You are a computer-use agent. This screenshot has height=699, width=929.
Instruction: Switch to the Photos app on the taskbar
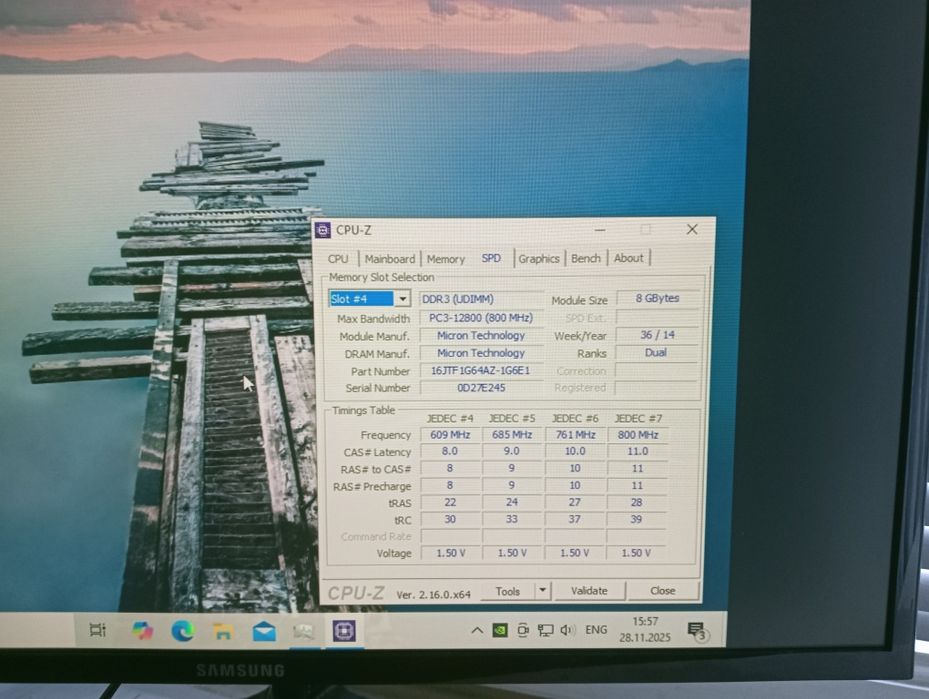click(x=304, y=631)
